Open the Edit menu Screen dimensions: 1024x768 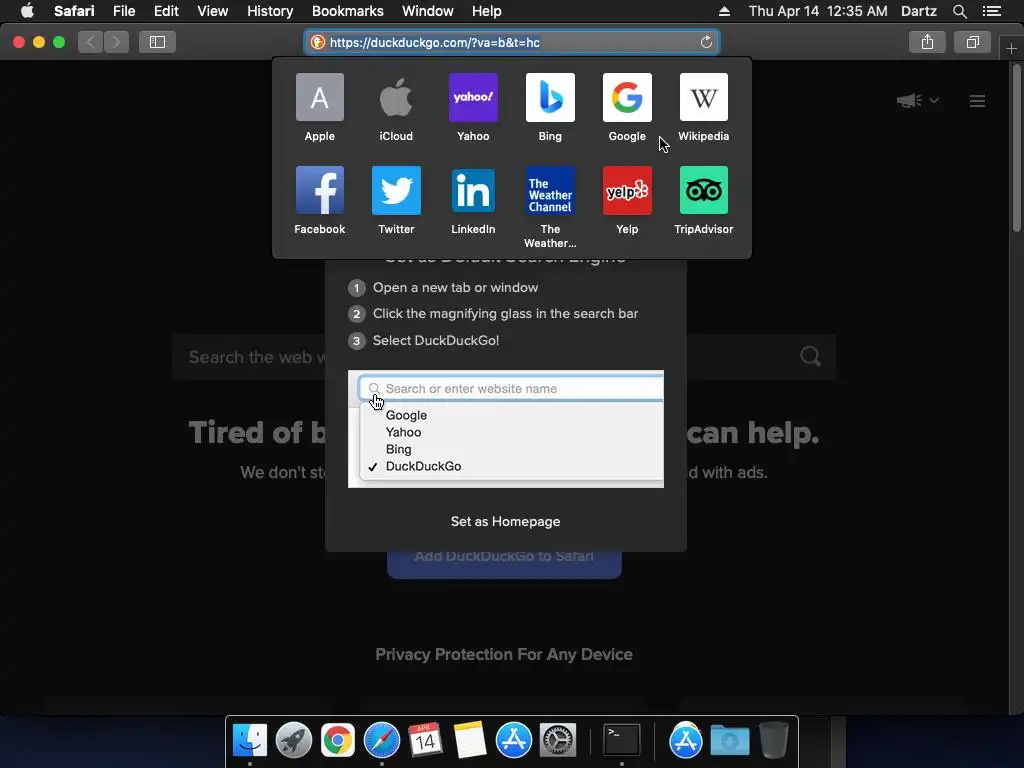tap(166, 11)
